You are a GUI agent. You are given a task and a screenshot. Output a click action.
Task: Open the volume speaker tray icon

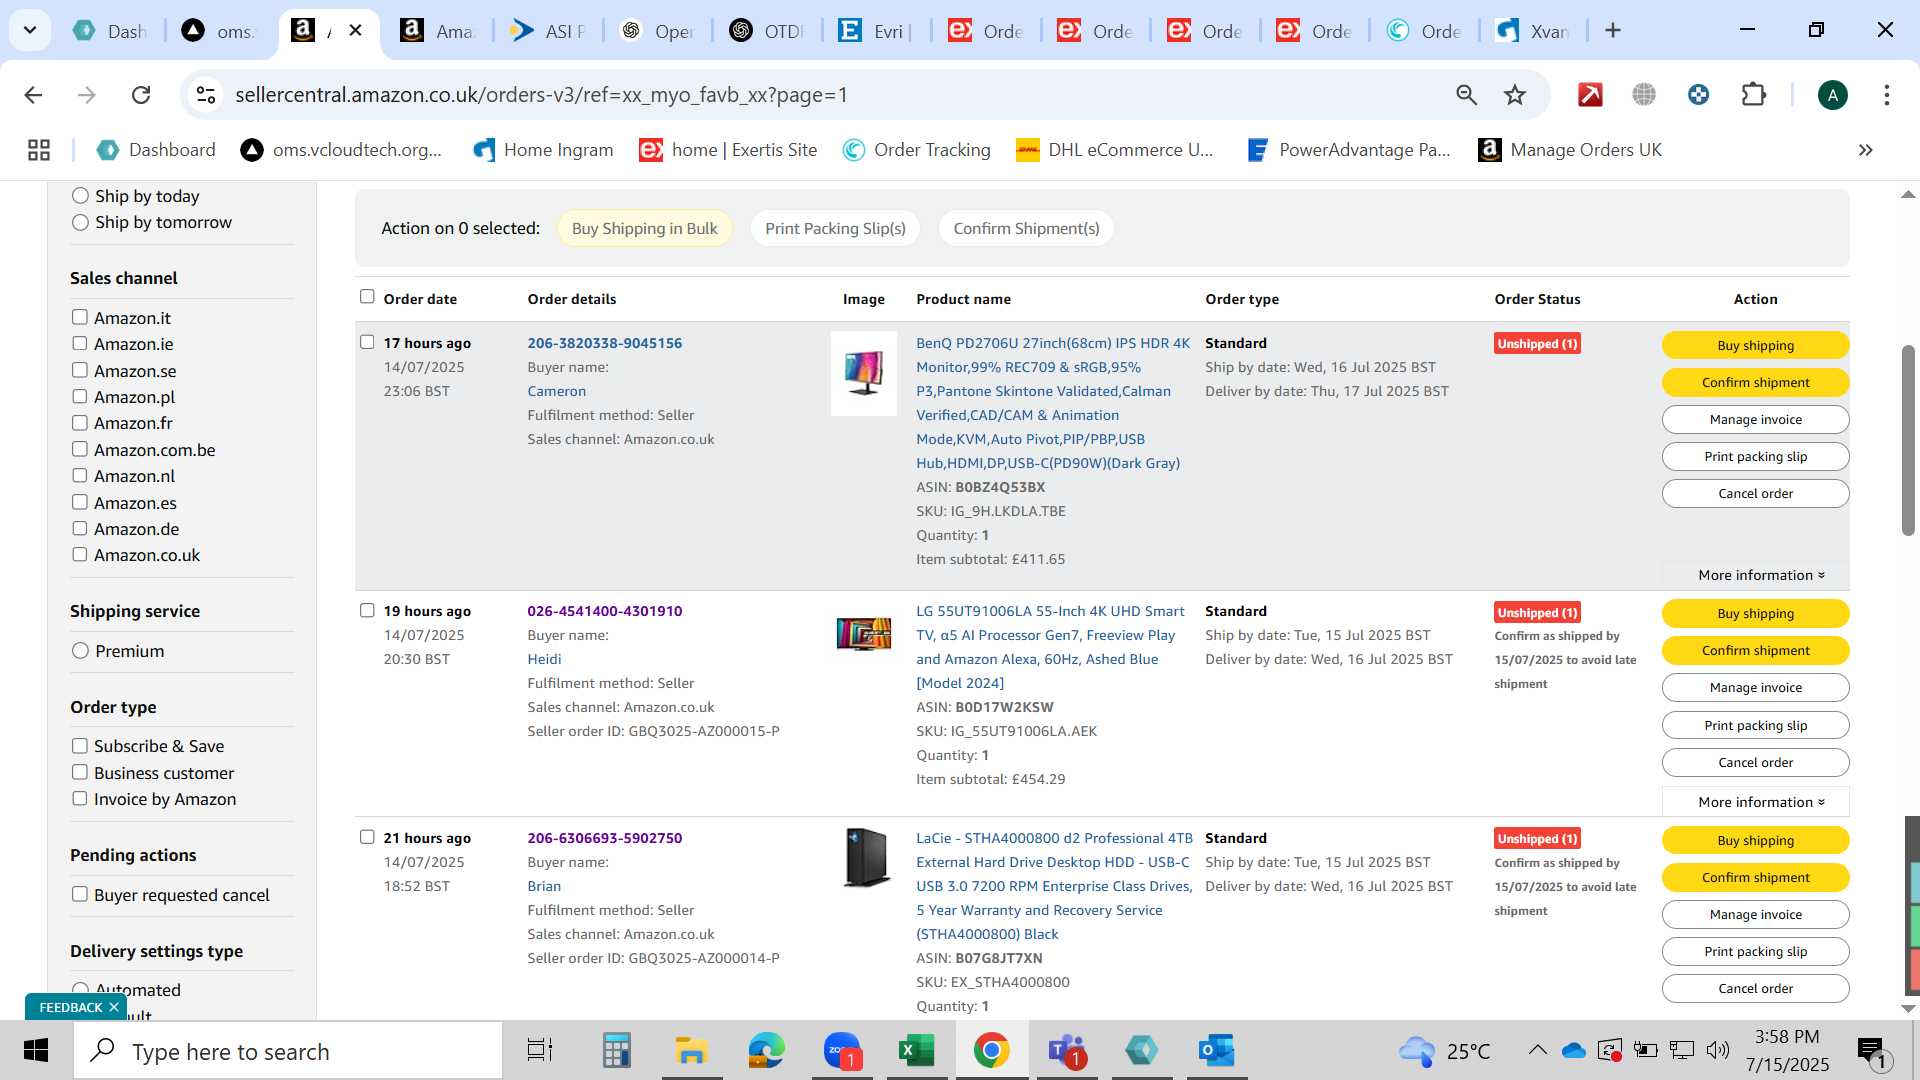(1718, 1050)
